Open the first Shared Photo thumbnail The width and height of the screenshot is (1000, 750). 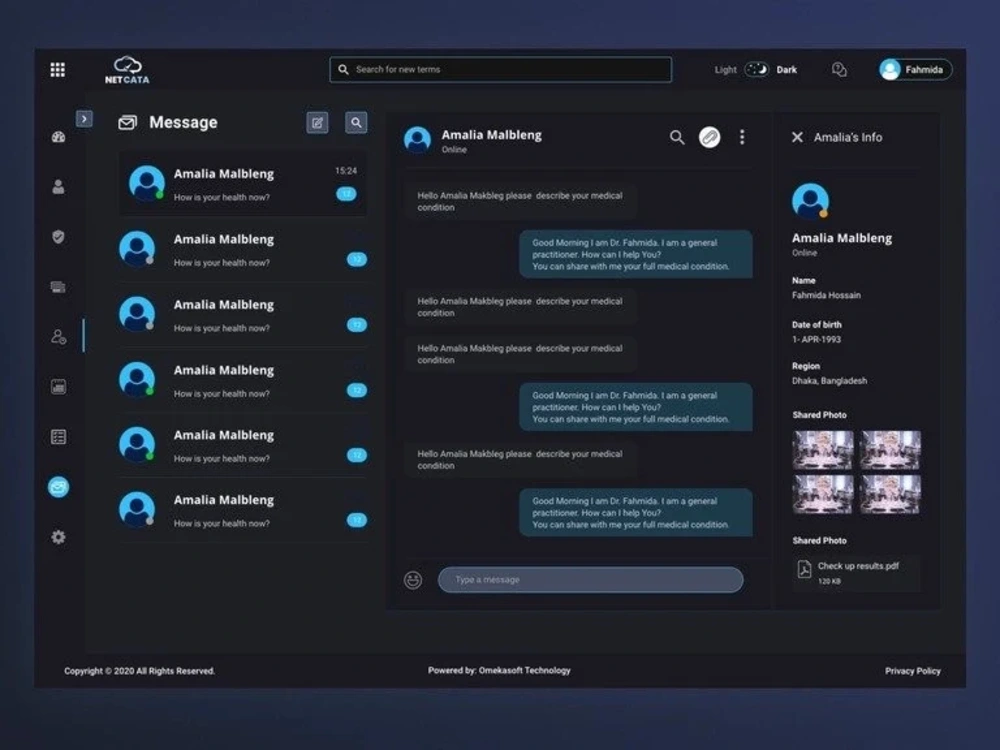[x=823, y=450]
